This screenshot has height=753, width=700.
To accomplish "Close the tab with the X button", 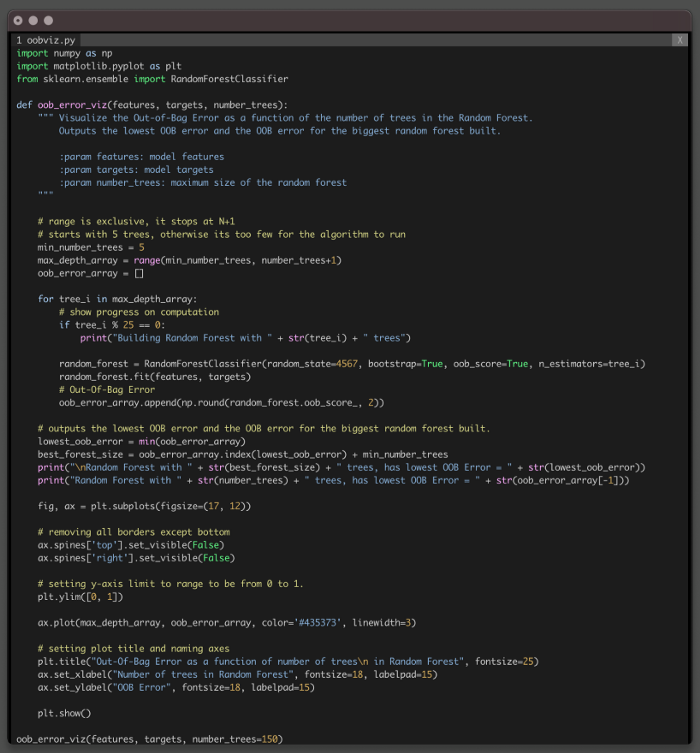I will coord(680,40).
